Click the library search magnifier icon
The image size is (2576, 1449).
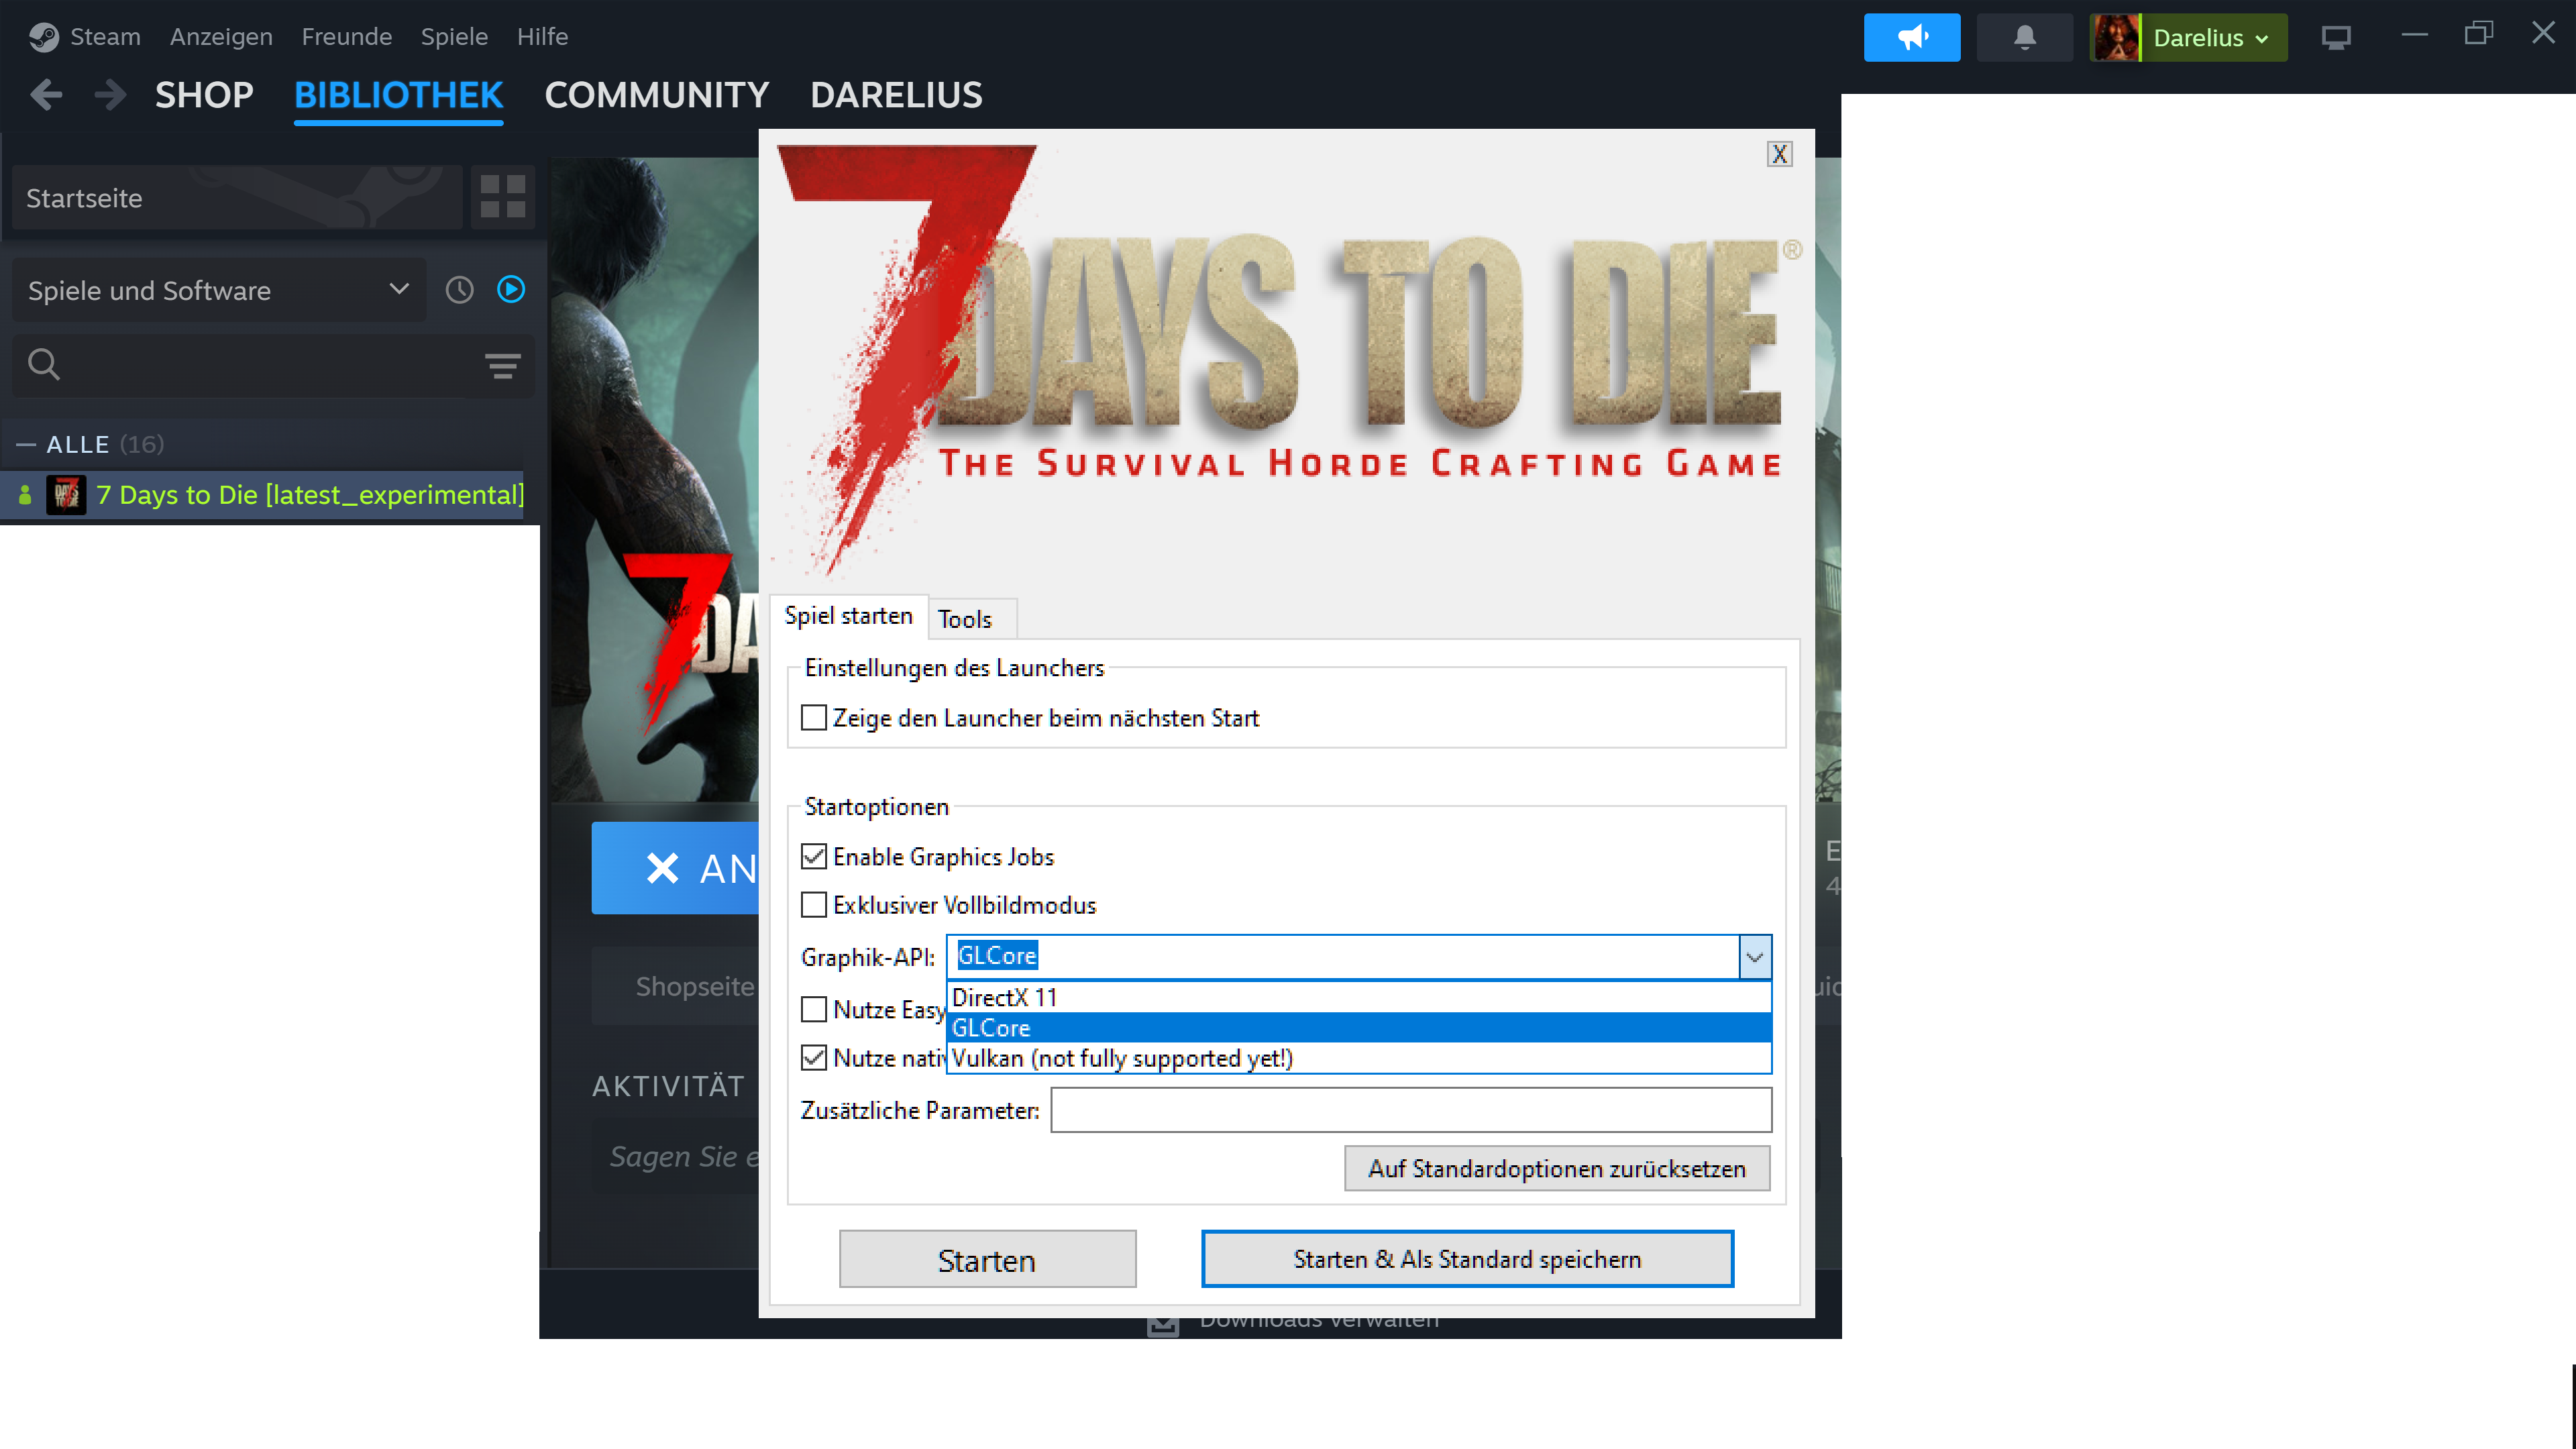43,364
